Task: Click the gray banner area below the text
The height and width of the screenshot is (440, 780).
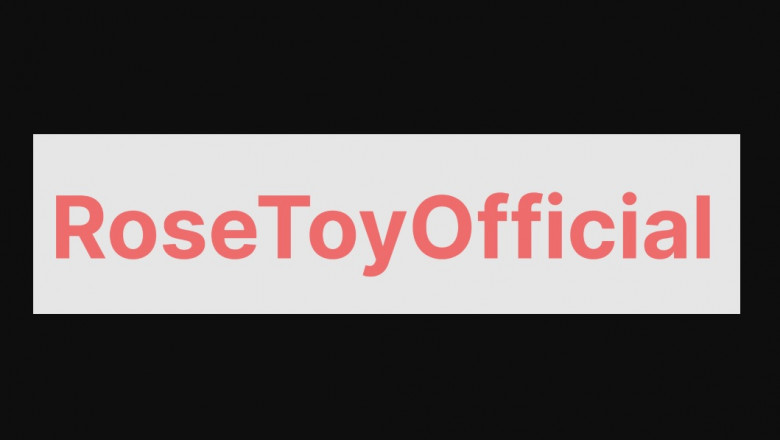Action: tap(387, 295)
